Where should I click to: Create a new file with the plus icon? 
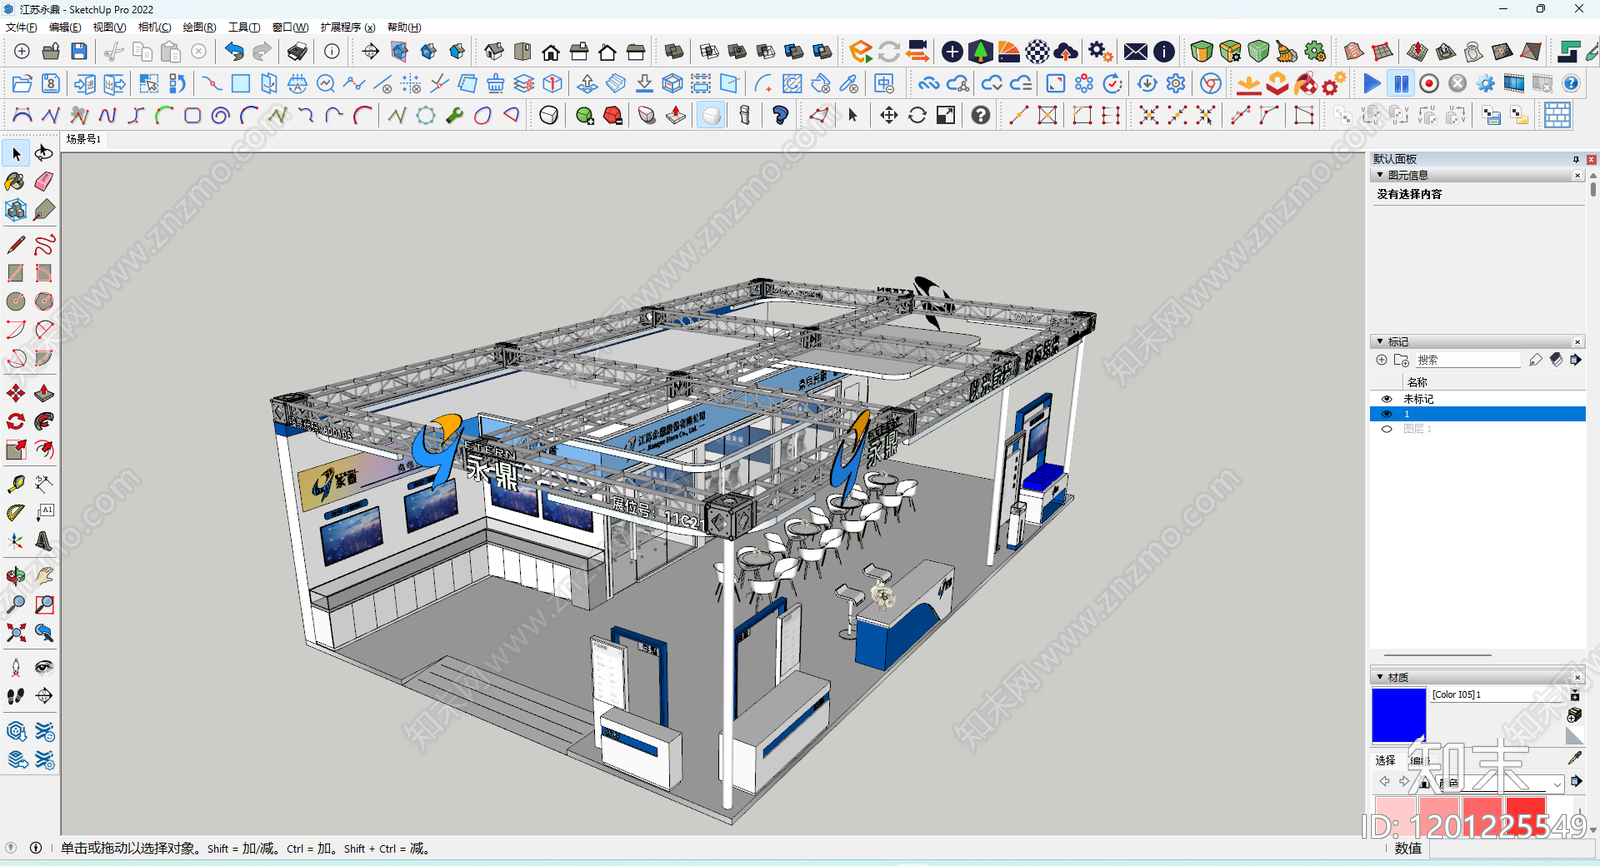pyautogui.click(x=22, y=51)
